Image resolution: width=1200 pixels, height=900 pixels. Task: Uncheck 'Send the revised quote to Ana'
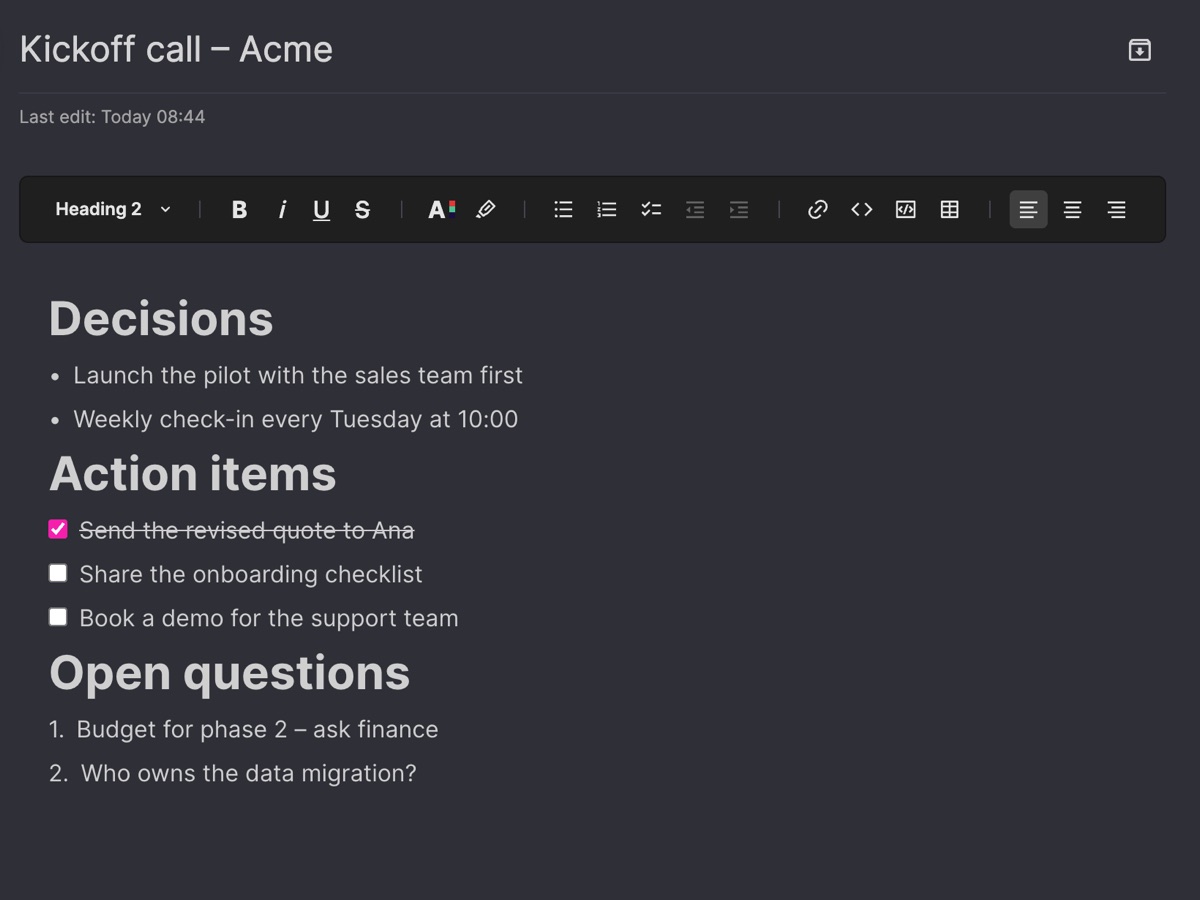pyautogui.click(x=58, y=529)
